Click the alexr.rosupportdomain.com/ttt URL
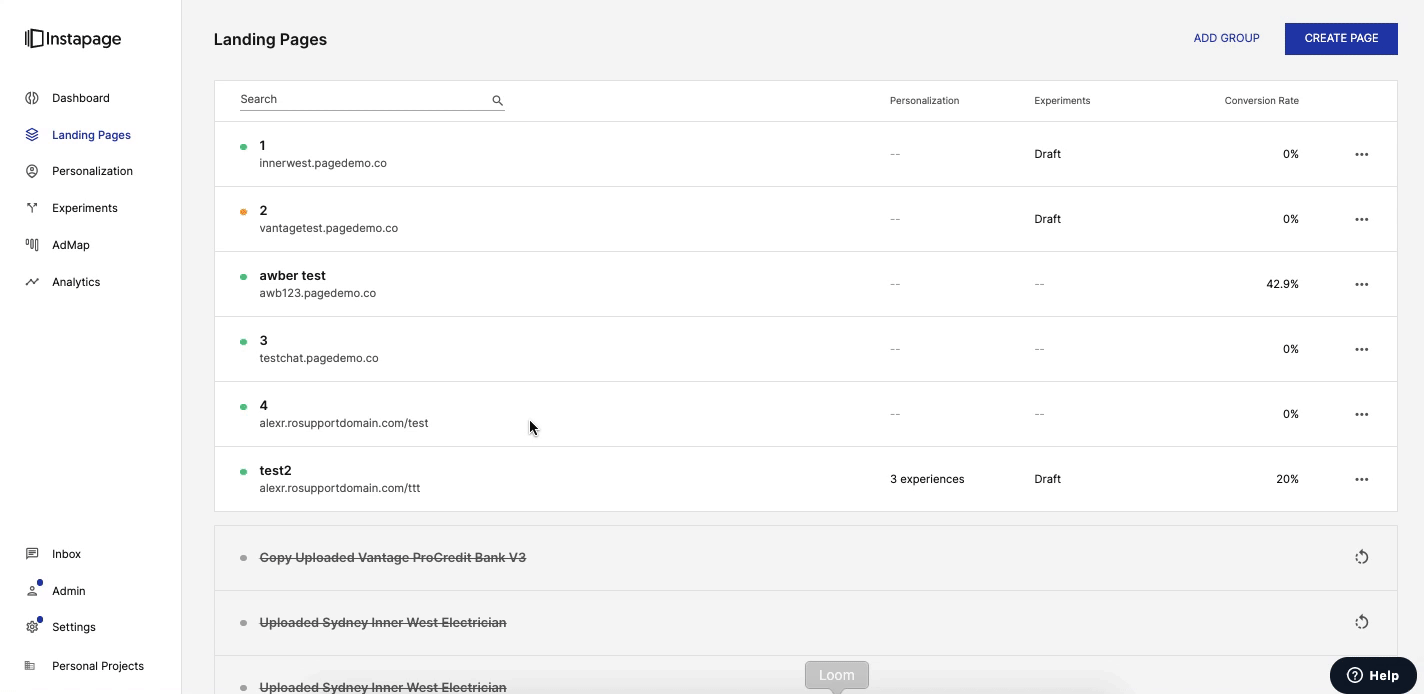 (340, 488)
